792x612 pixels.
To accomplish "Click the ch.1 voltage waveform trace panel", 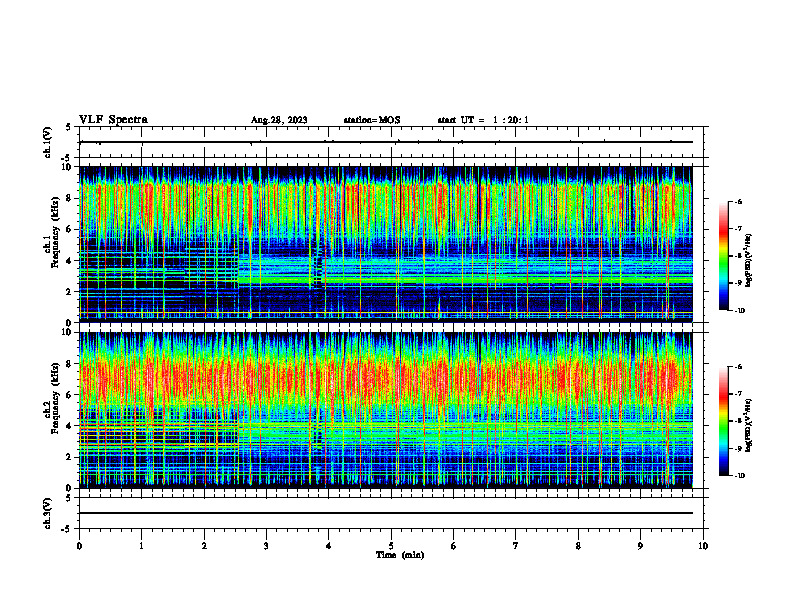I will 390,142.
